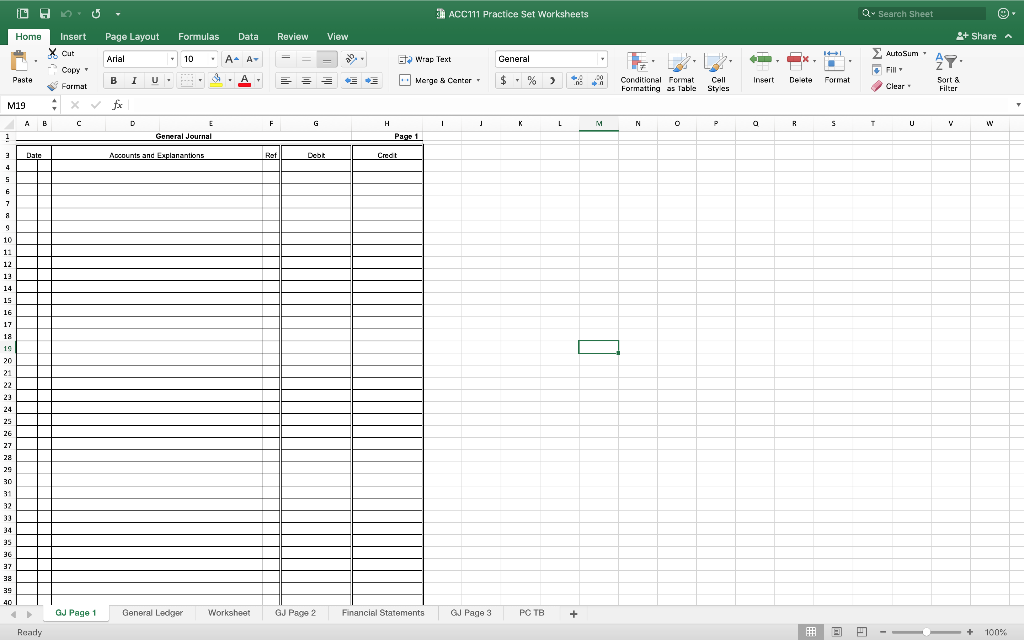Cut the selection with scissors icon
The height and width of the screenshot is (640, 1024).
52,54
